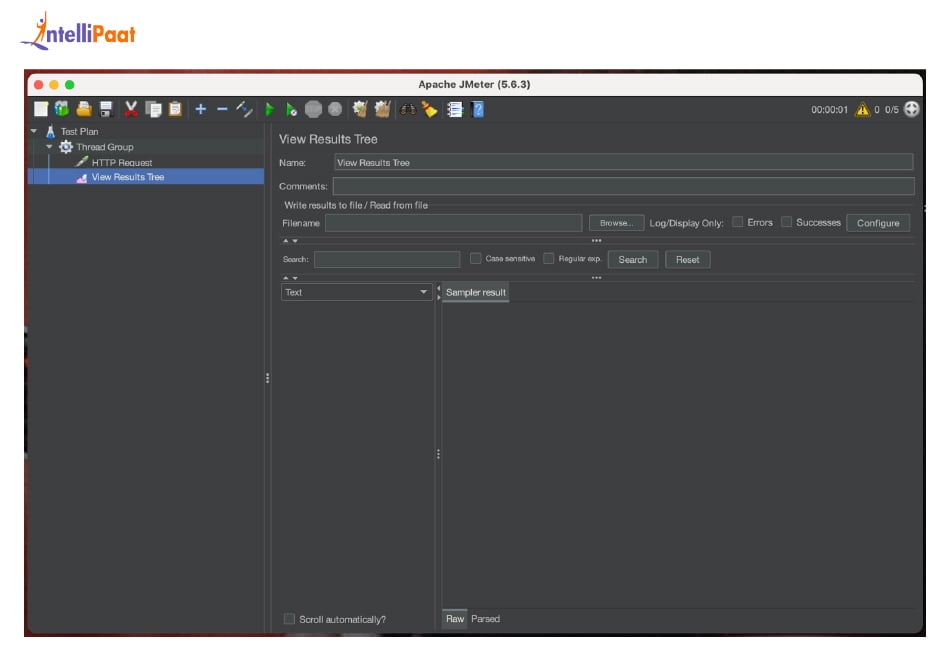
Task: Open the Function Helper list icon
Action: [455, 109]
